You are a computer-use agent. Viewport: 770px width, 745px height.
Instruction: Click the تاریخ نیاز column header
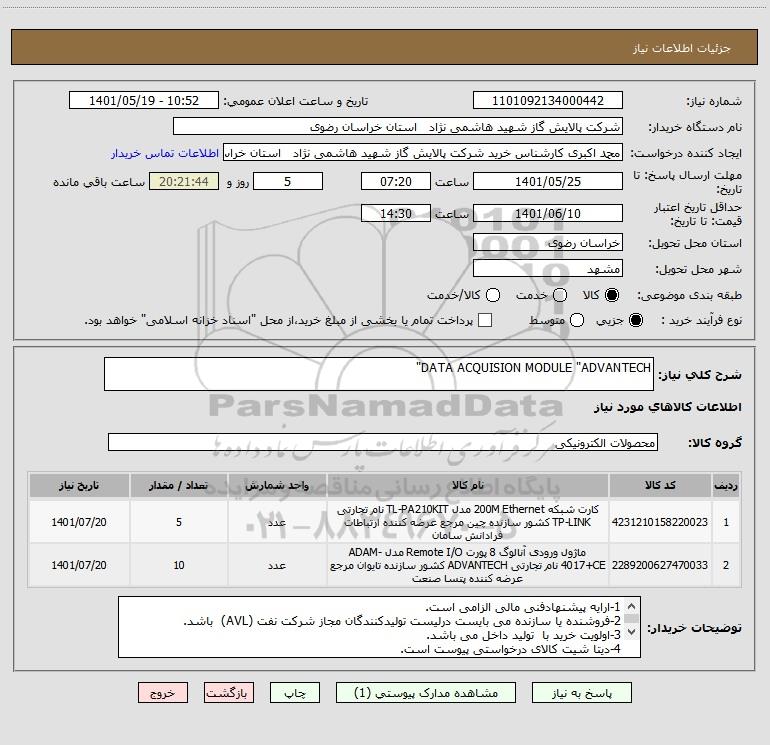[x=79, y=486]
